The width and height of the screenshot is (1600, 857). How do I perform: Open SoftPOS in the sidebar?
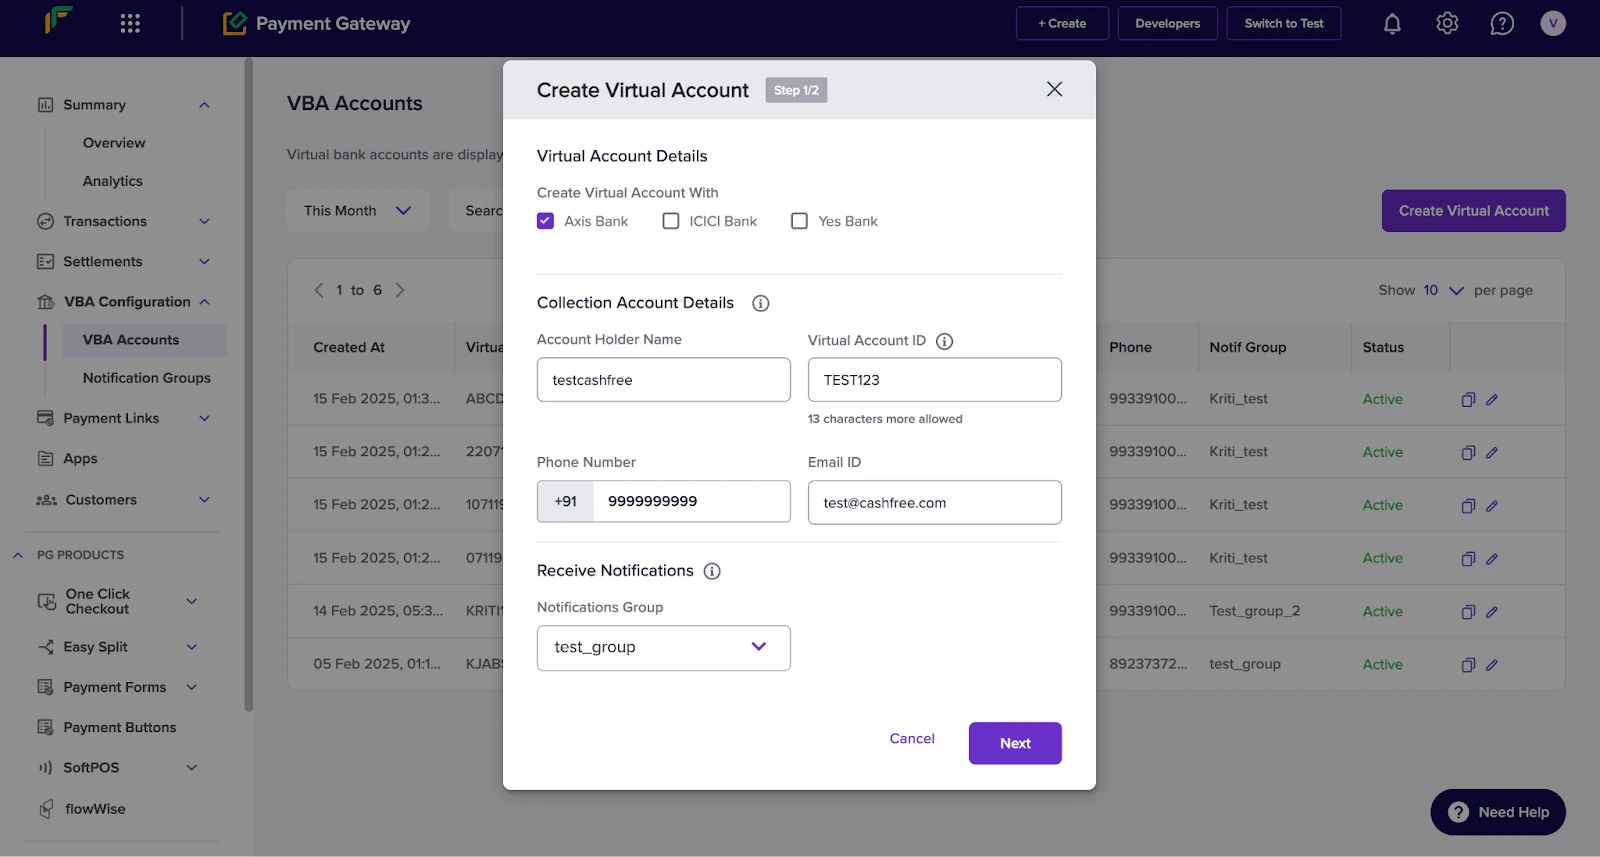[91, 767]
